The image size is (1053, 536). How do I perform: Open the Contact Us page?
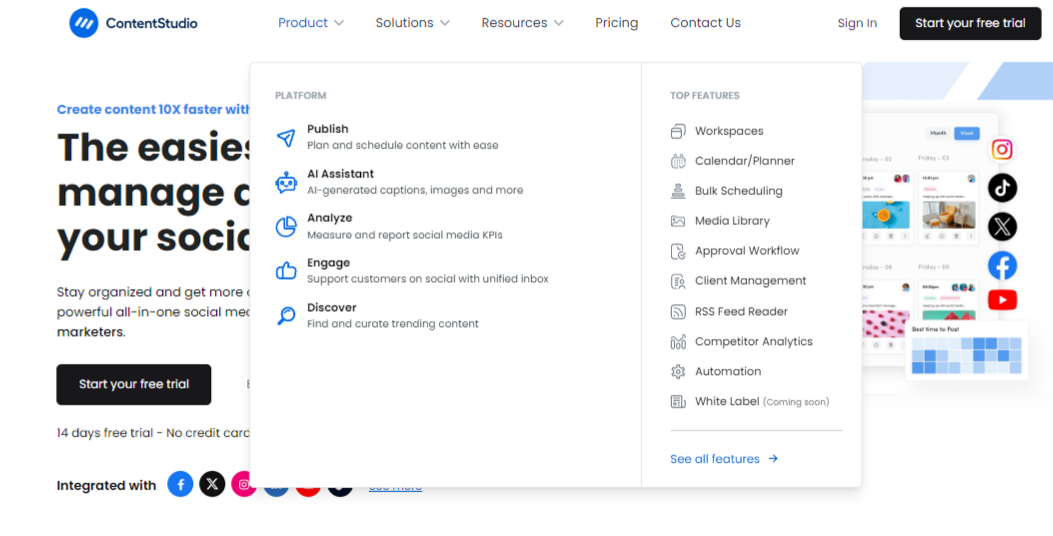tap(705, 23)
